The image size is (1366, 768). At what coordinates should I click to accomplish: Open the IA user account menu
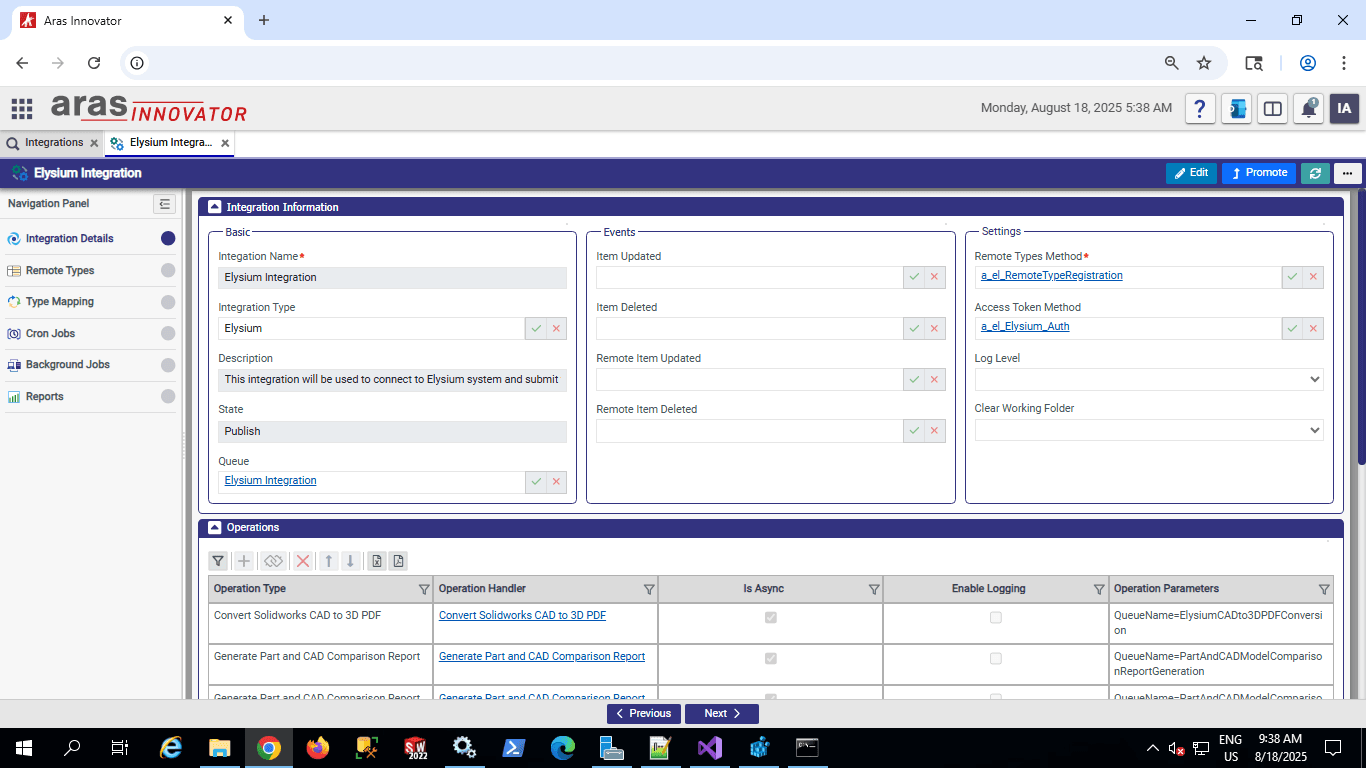click(1344, 109)
